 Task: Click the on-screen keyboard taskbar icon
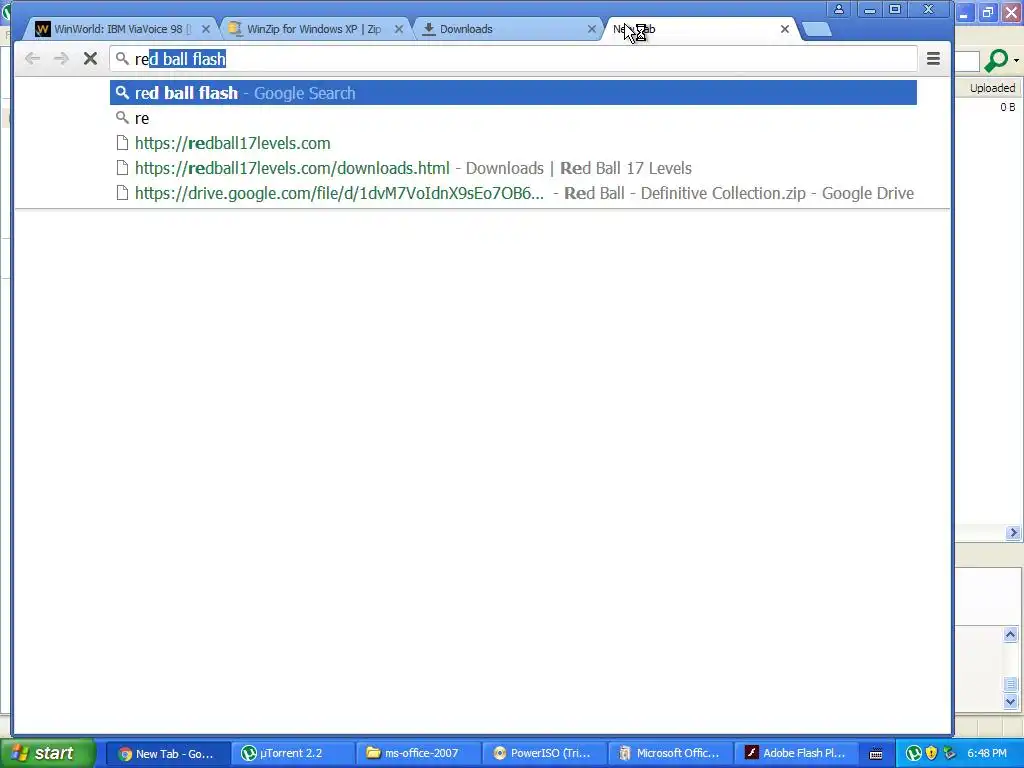tap(876, 754)
